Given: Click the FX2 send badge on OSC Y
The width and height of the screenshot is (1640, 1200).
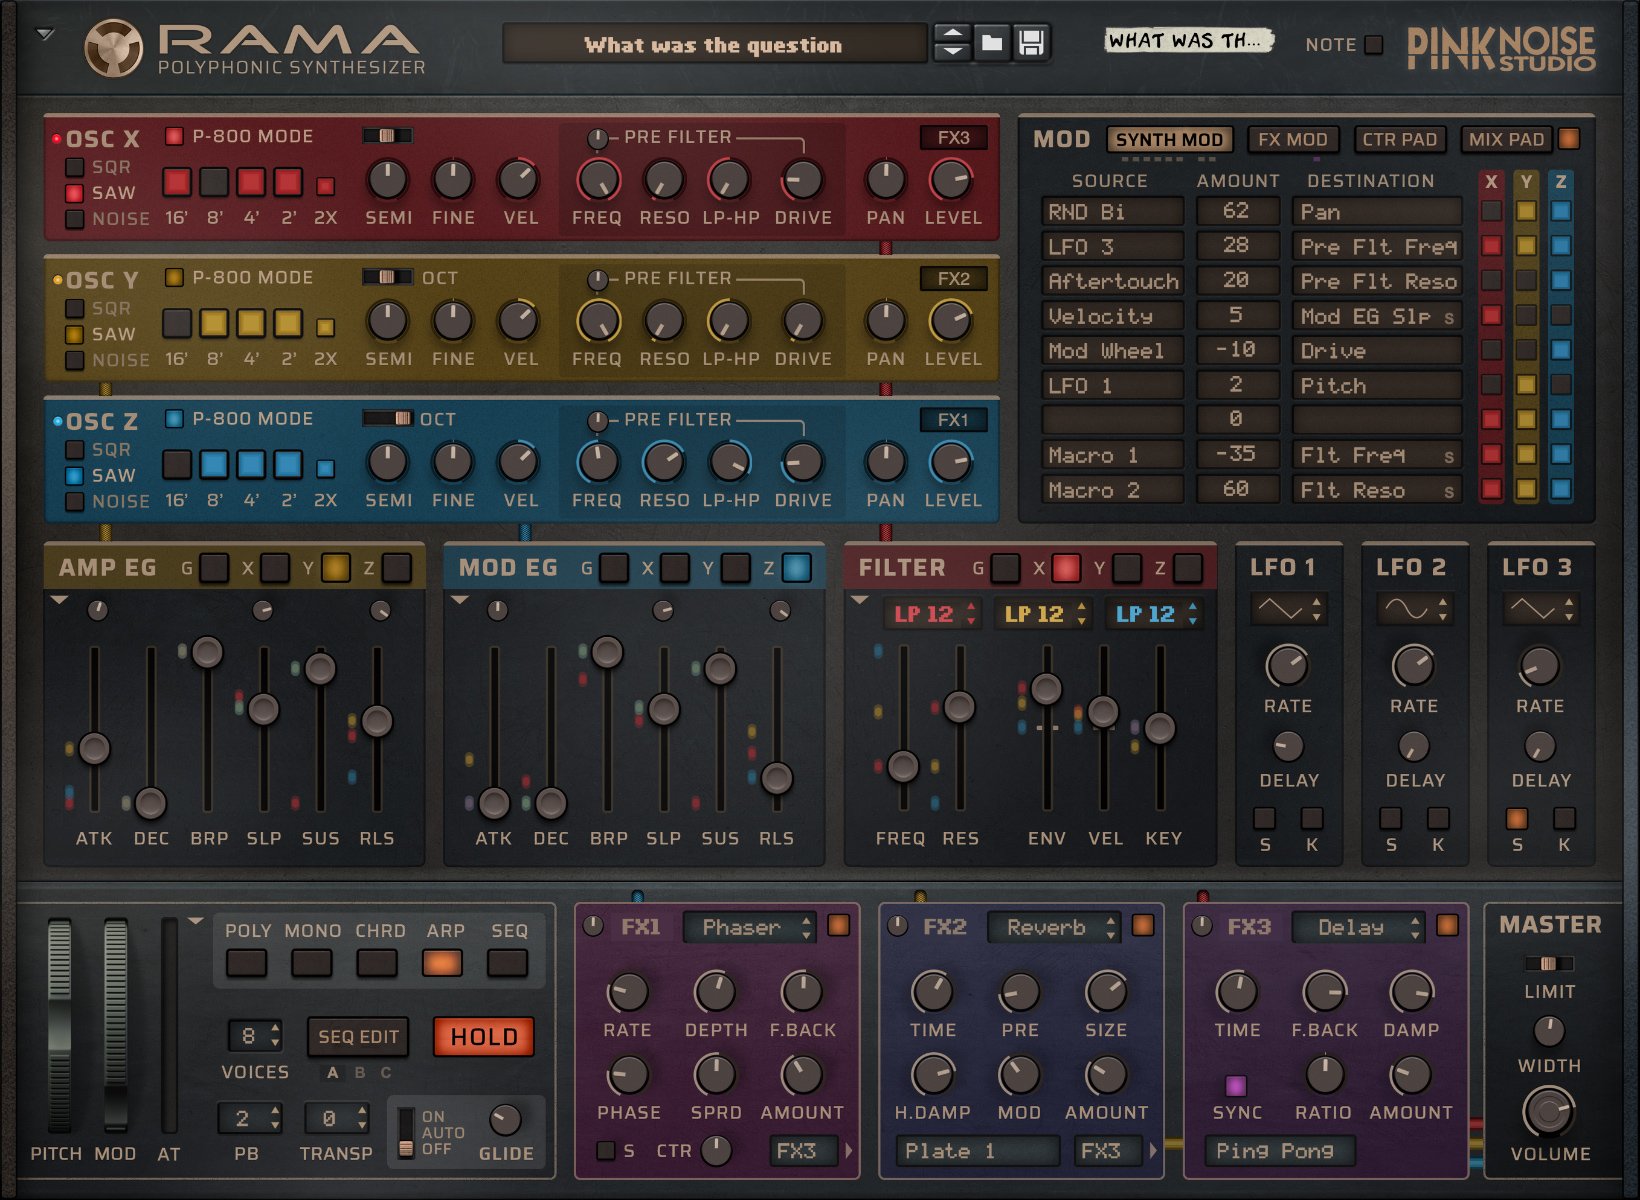Looking at the screenshot, I should (x=956, y=279).
